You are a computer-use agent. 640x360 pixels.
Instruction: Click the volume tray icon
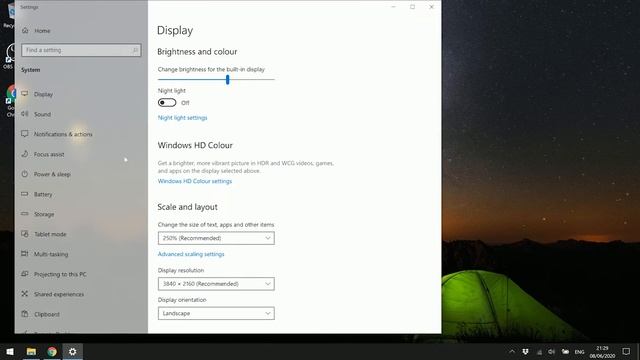click(x=552, y=352)
